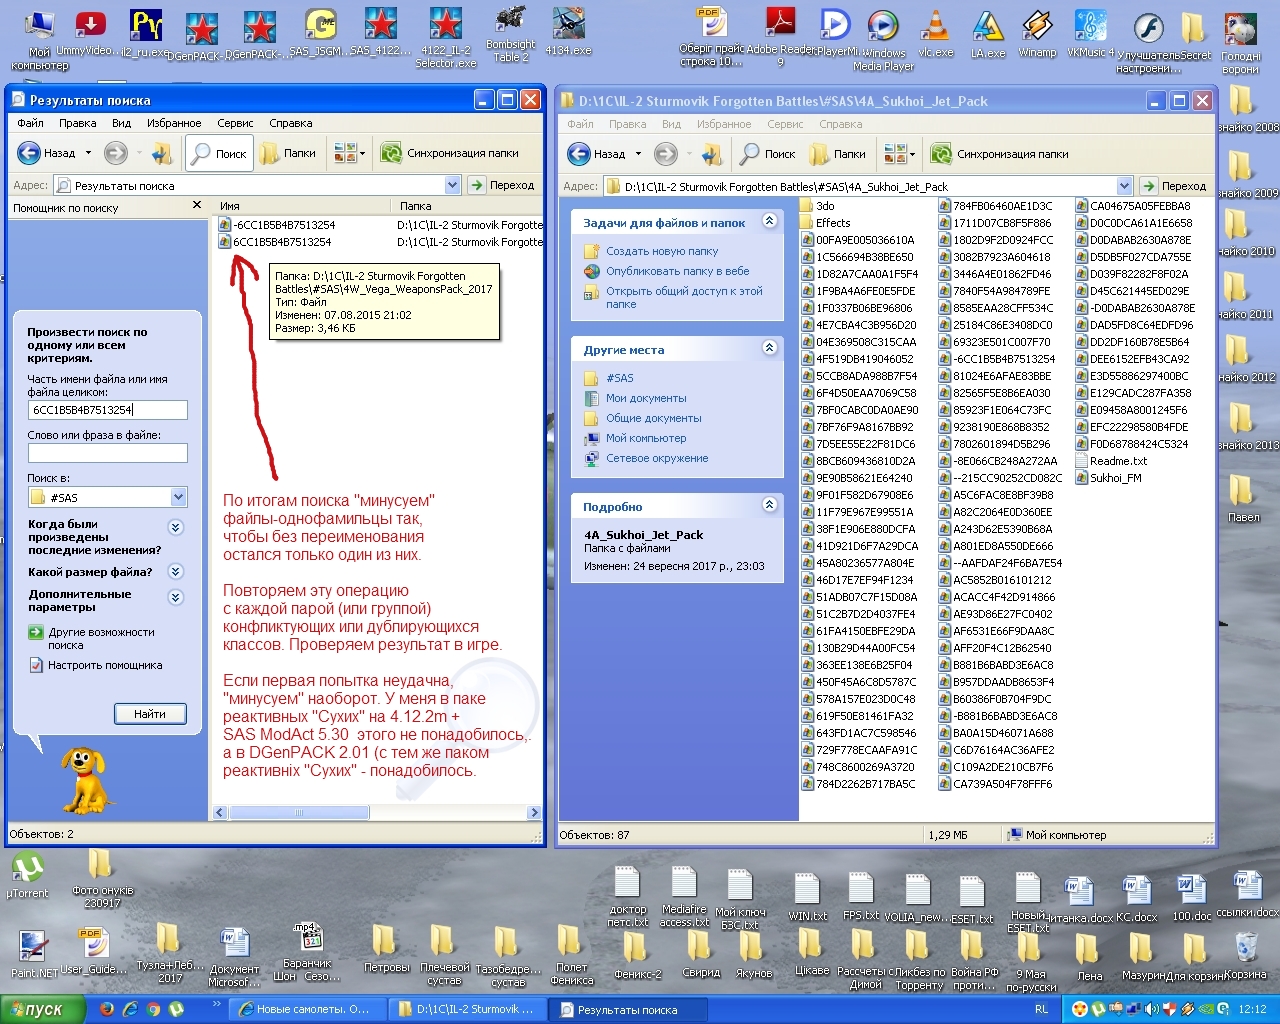Select Sukhoi_FM file in listing

coord(1108,478)
